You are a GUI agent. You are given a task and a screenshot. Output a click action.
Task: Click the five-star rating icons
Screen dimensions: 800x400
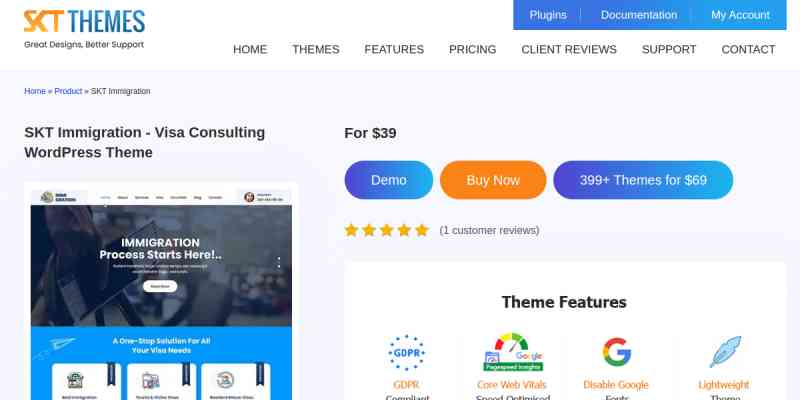[x=387, y=230]
